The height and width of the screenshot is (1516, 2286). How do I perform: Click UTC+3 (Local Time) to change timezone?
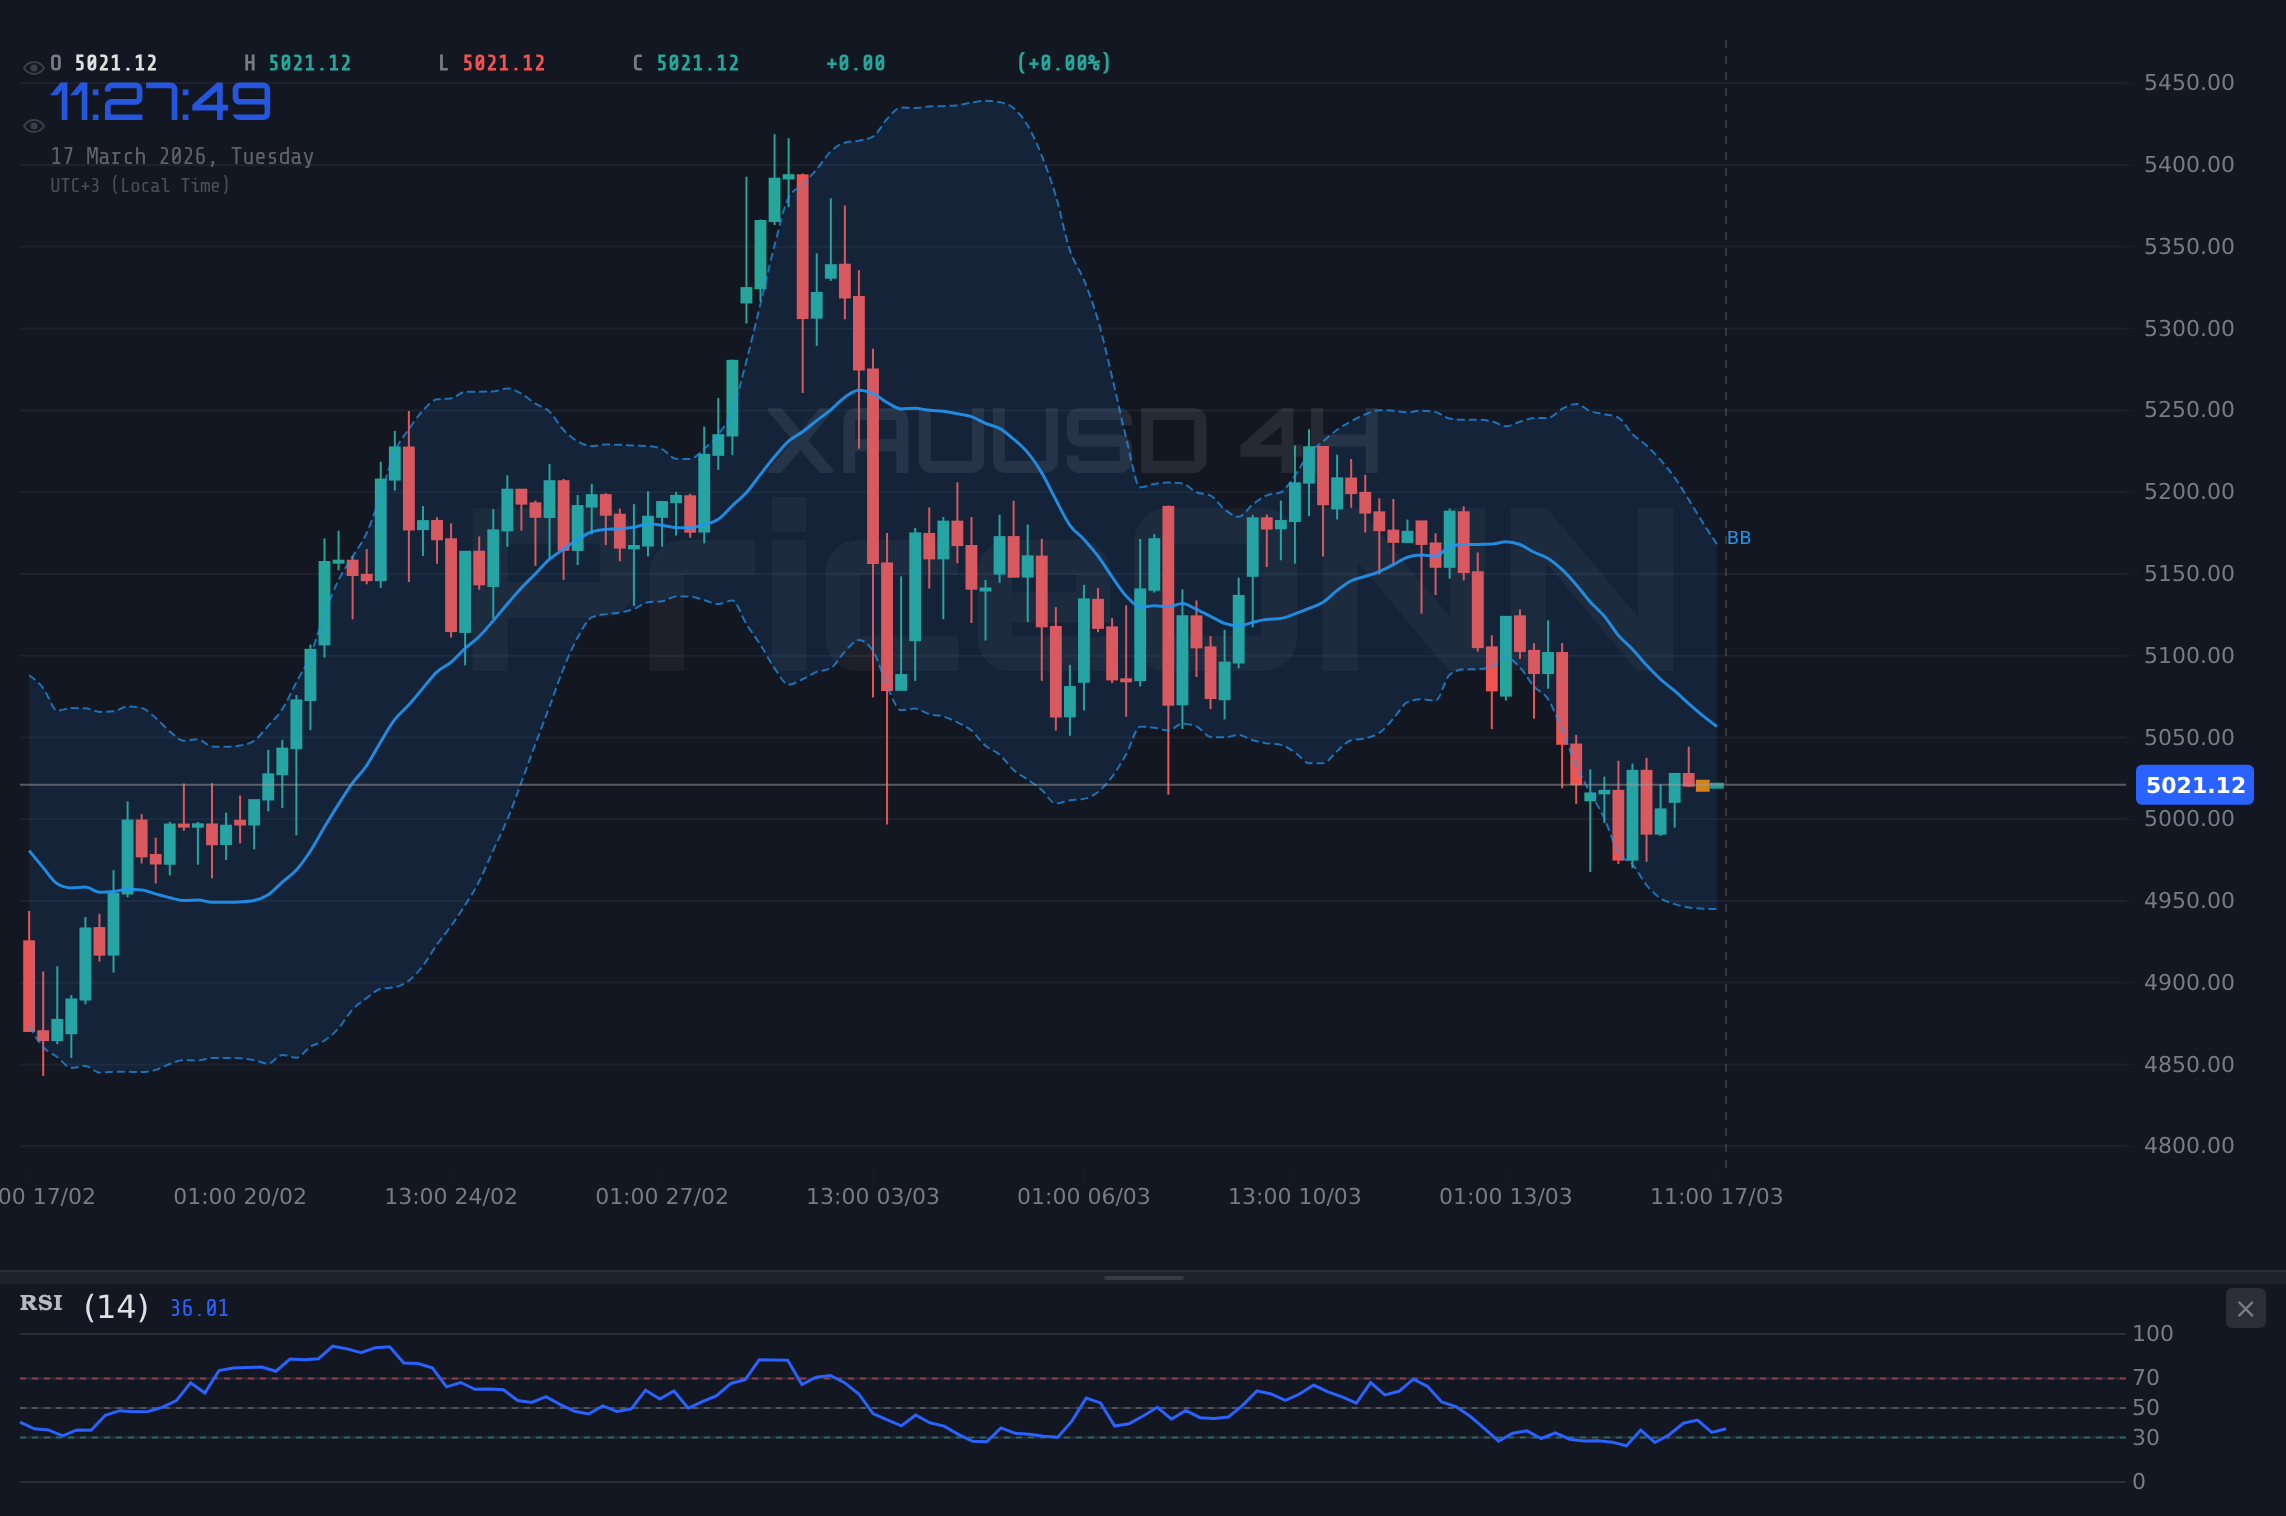tap(140, 185)
